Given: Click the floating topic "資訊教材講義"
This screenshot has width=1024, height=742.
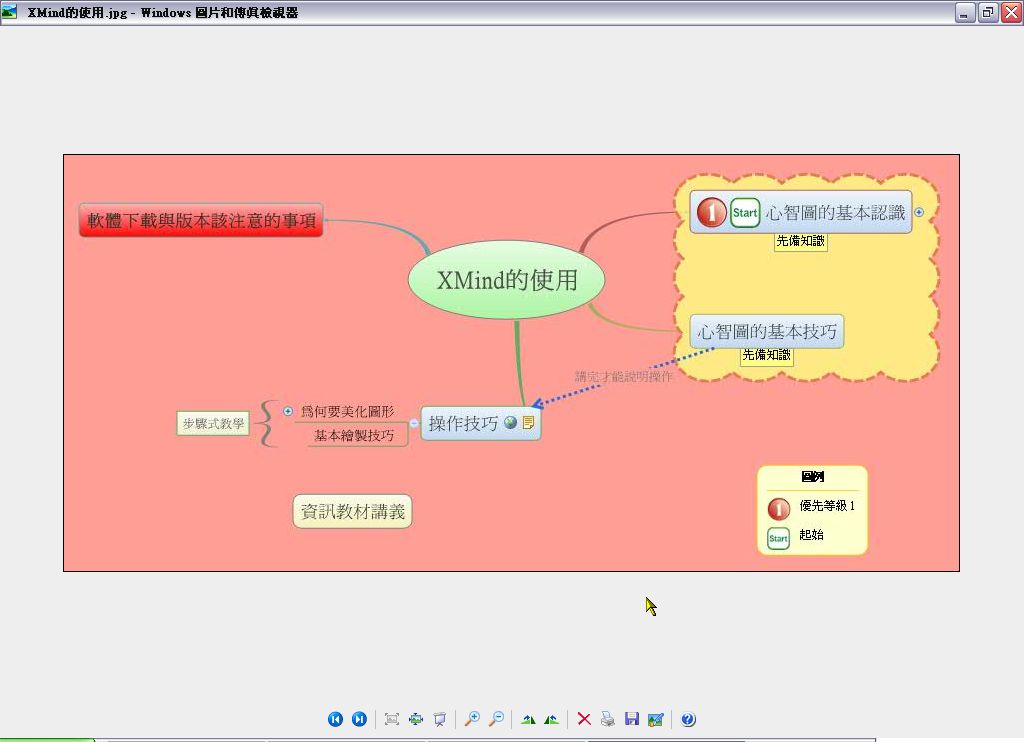Looking at the screenshot, I should pyautogui.click(x=353, y=511).
